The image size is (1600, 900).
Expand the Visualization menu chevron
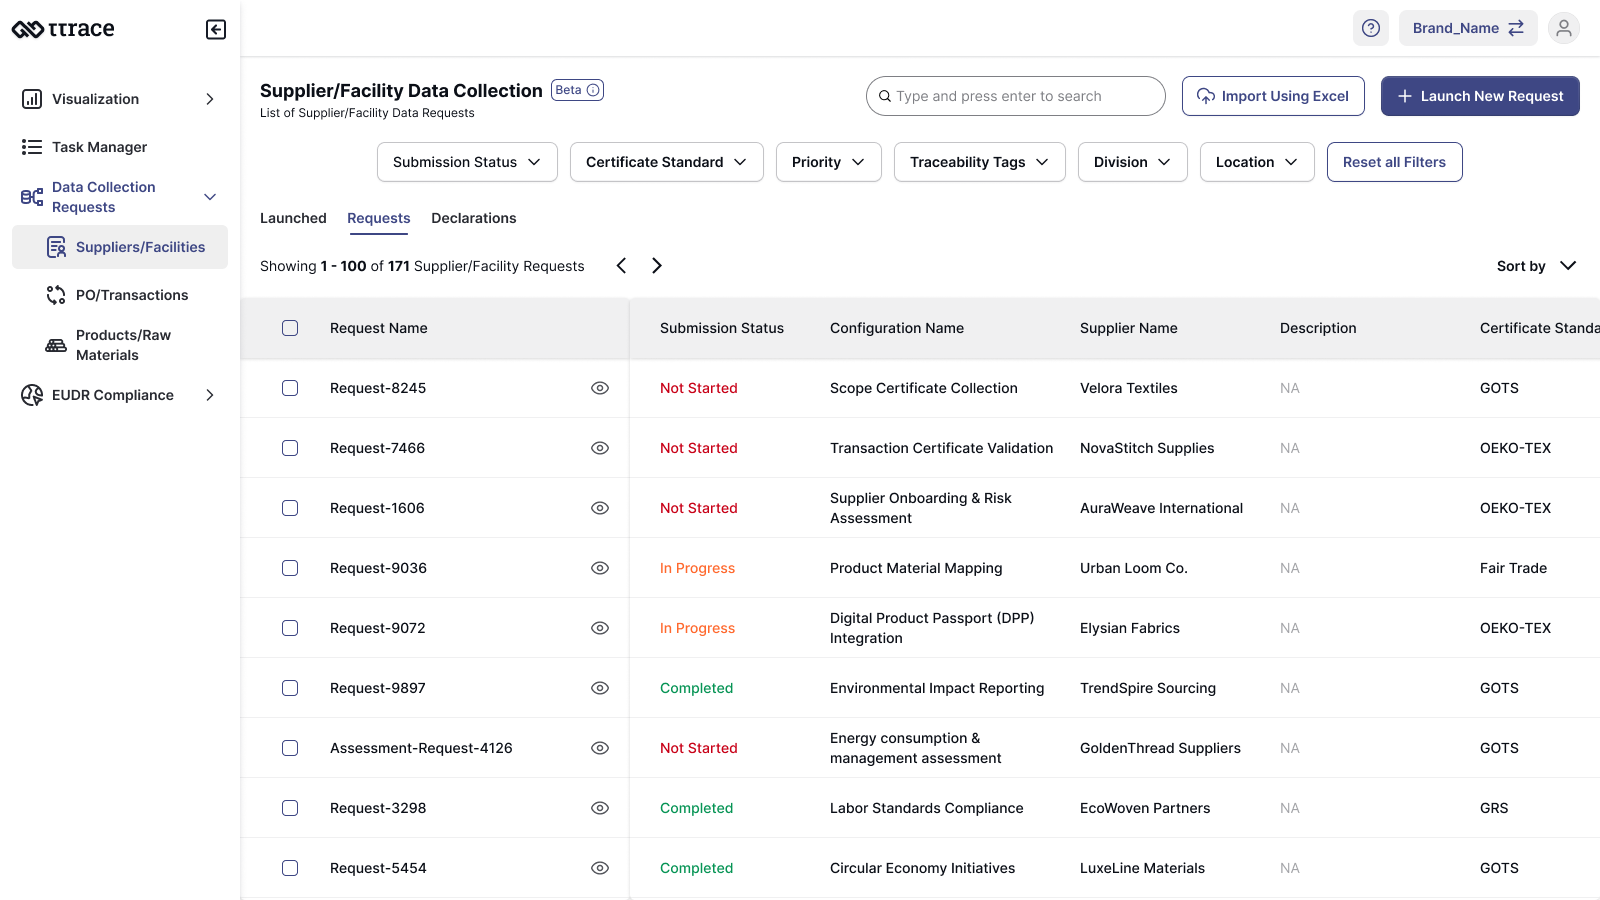coord(210,99)
